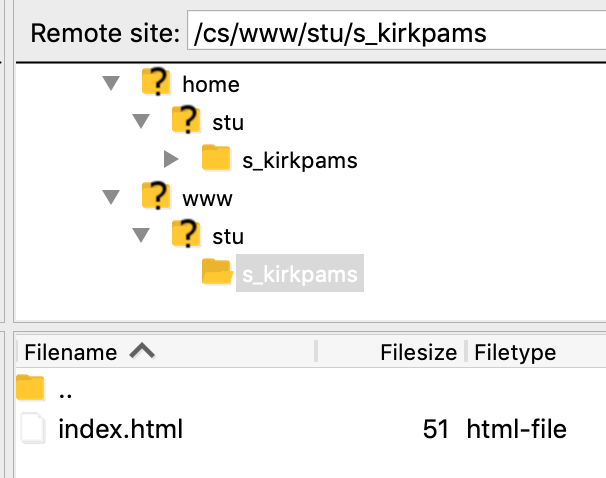Screen dimensions: 606x478
Task: Select the highlighted s_kirkpams entry under www/stu
Action: [x=299, y=273]
